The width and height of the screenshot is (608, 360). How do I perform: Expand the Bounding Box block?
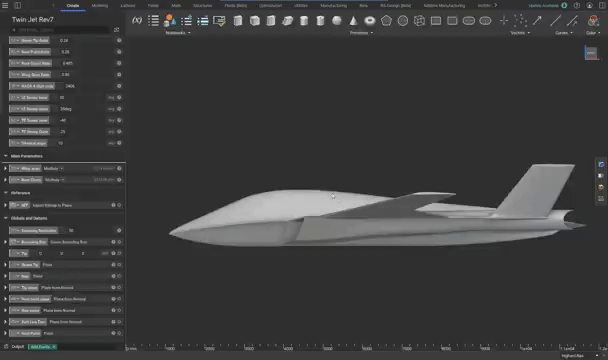pyautogui.click(x=5, y=242)
